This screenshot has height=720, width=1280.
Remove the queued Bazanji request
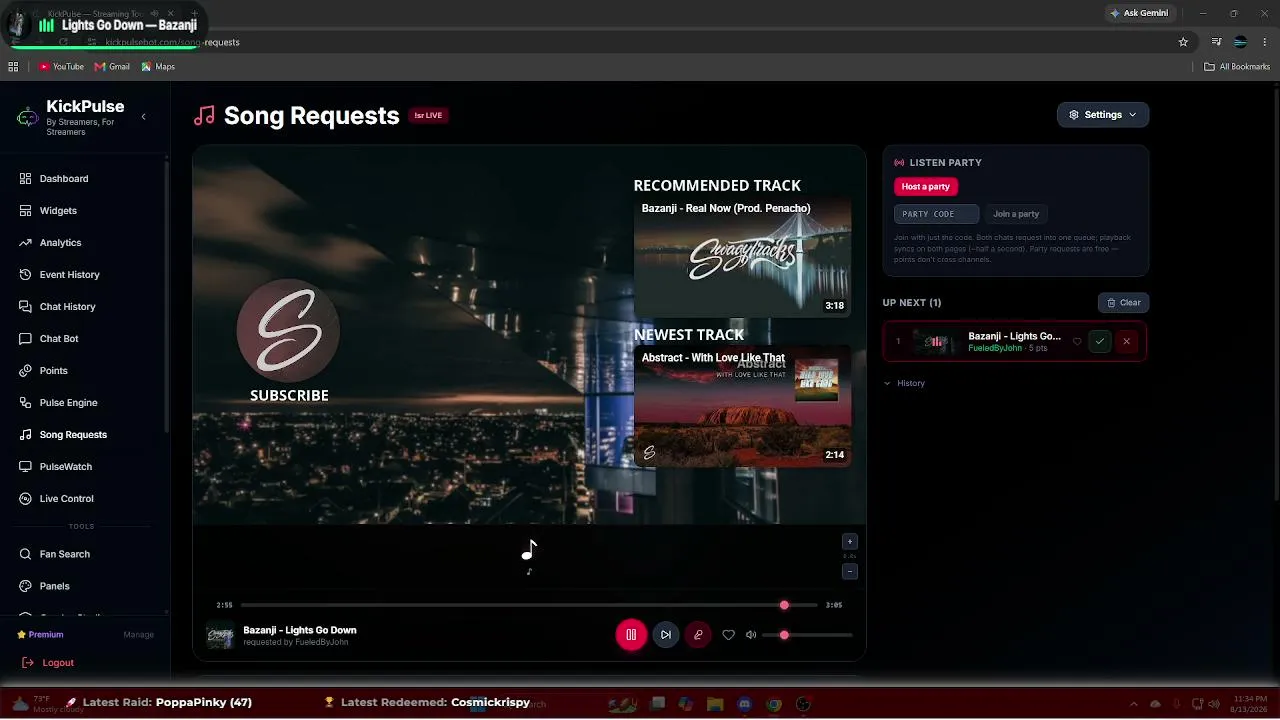(1126, 342)
